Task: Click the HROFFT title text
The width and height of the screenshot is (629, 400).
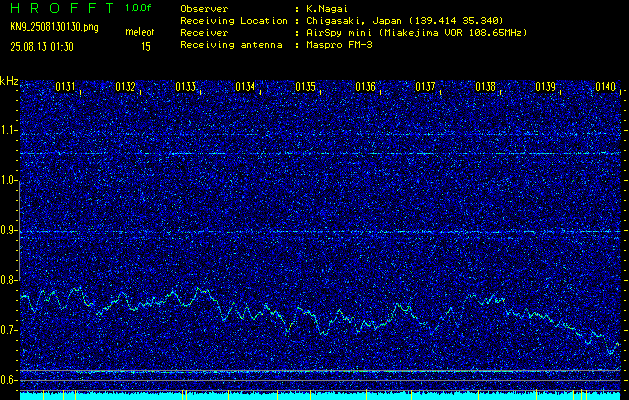Action: 62,8
